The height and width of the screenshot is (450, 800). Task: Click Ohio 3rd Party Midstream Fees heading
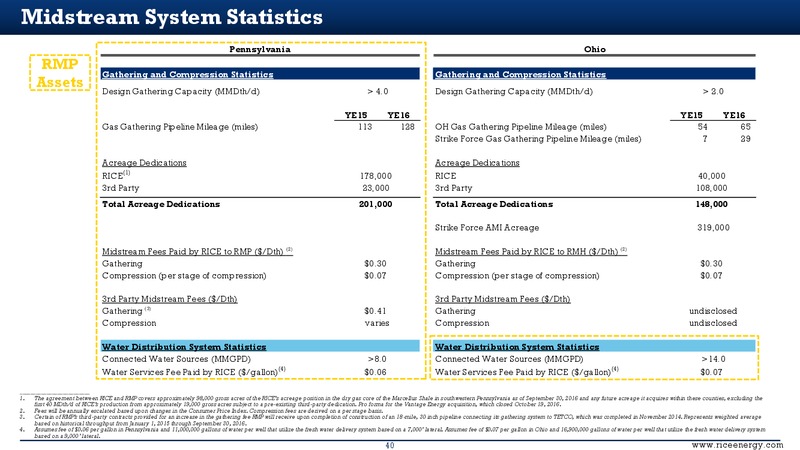click(x=502, y=299)
